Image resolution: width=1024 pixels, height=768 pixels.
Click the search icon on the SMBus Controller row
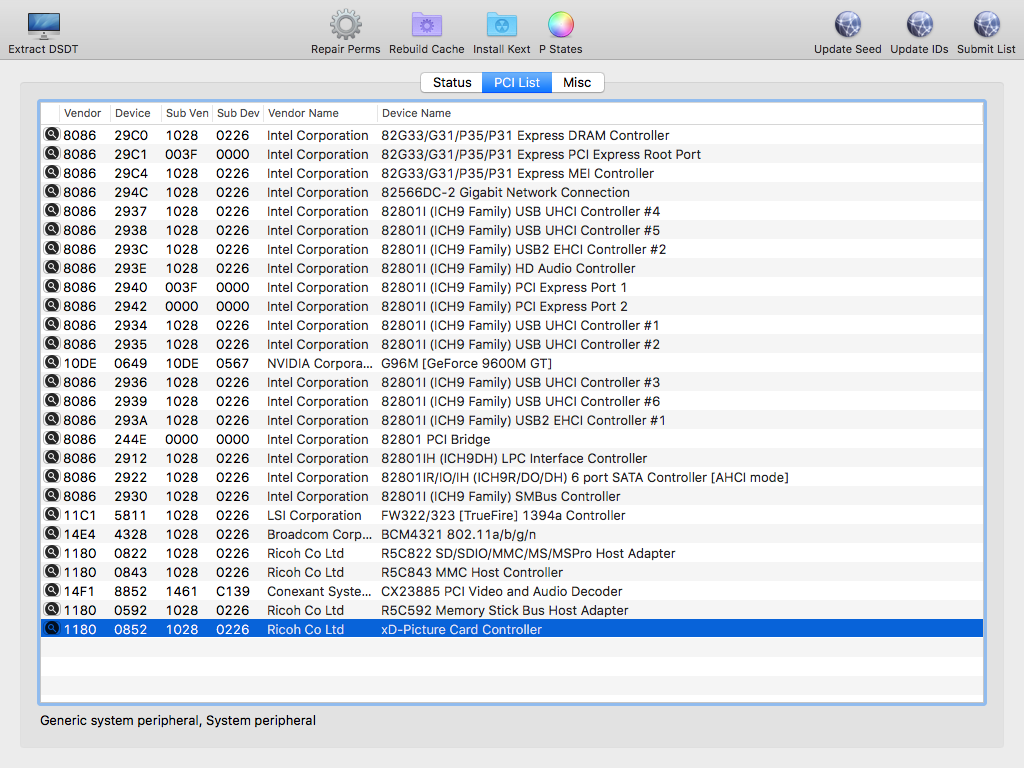coord(52,496)
